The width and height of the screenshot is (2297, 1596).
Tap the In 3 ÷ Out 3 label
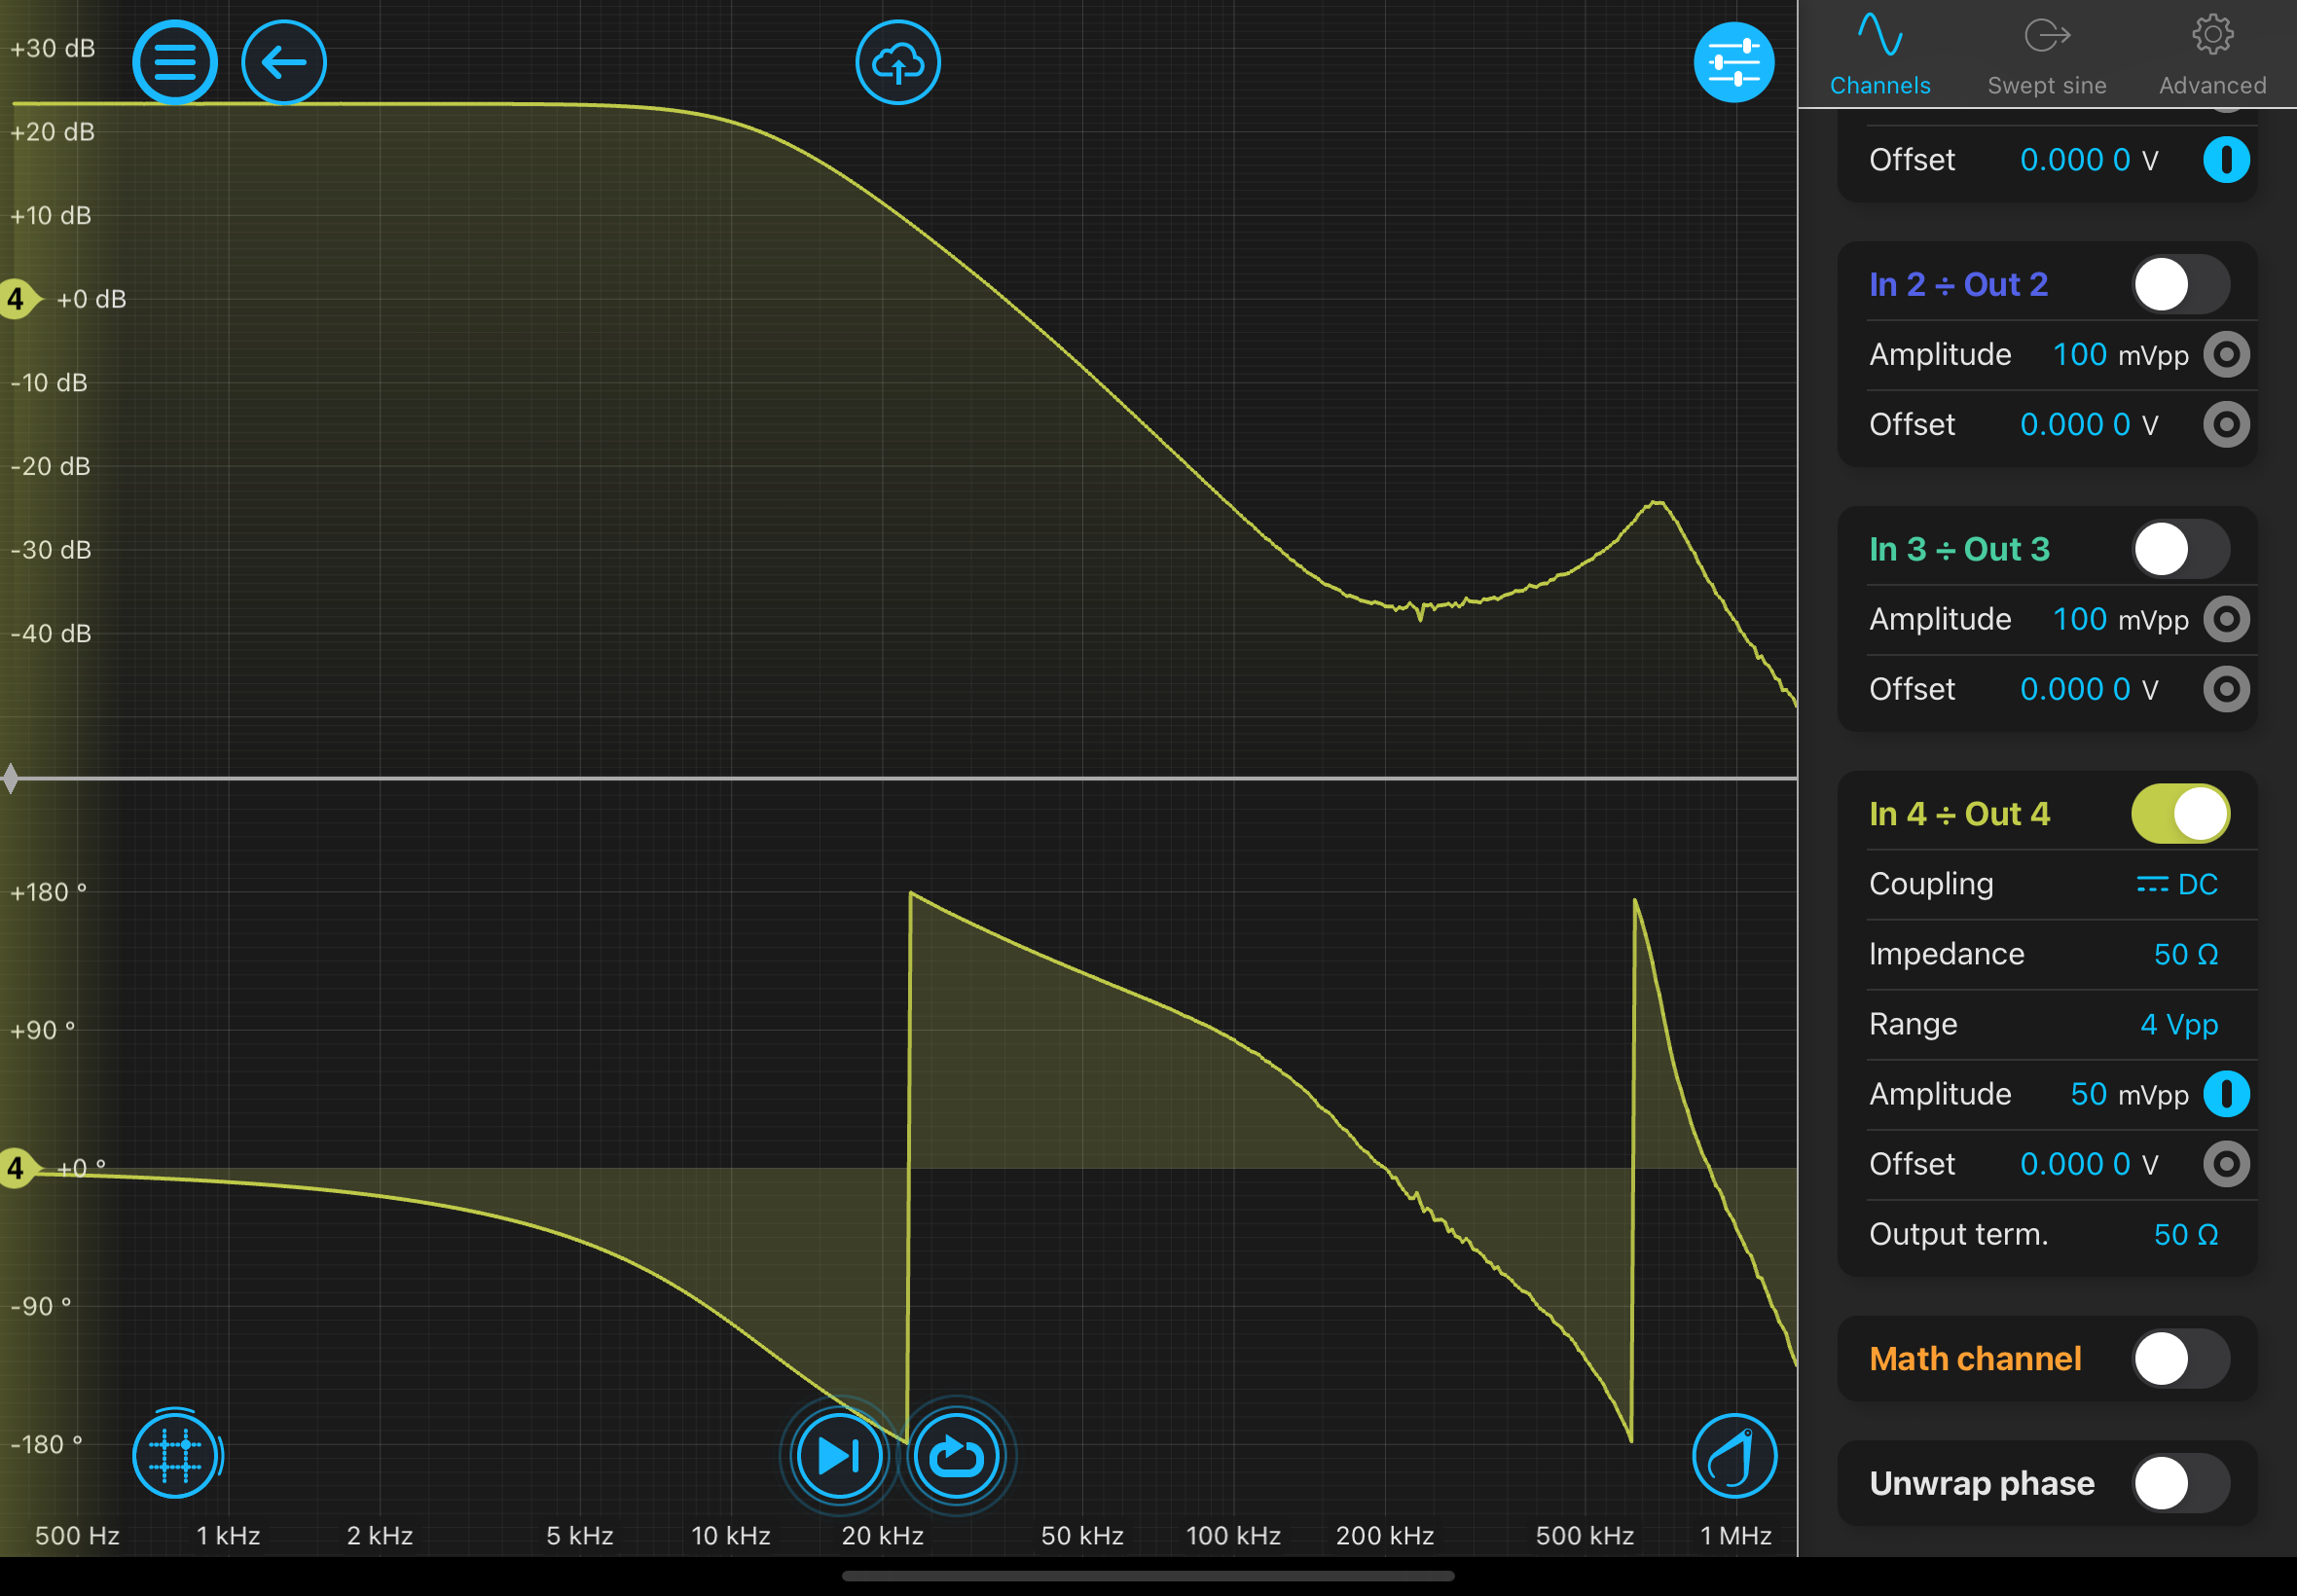1959,549
